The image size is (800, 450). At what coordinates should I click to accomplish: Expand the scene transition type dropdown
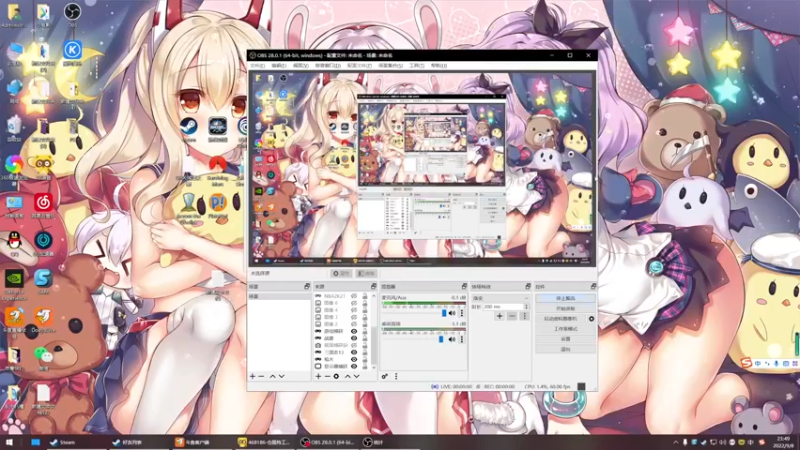[x=500, y=298]
